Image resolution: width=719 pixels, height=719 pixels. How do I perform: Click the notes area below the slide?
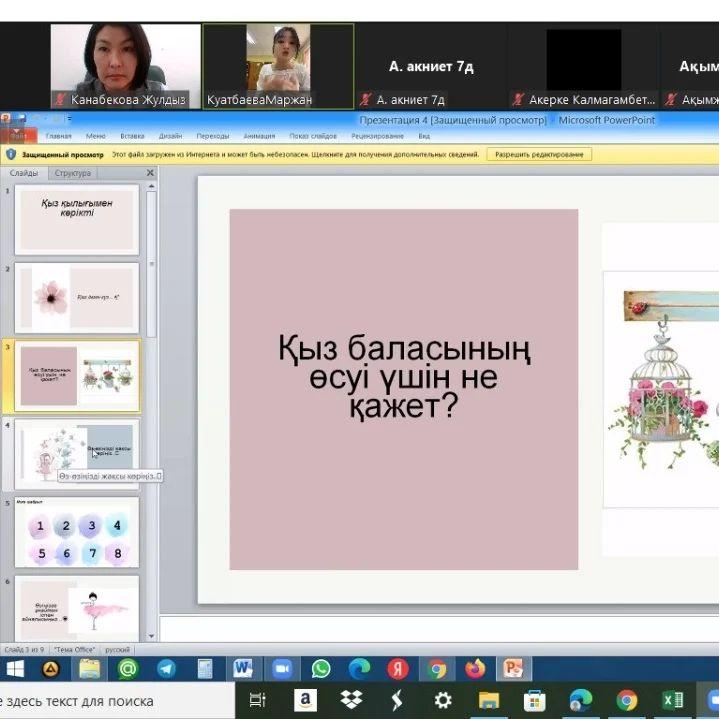pos(439,628)
